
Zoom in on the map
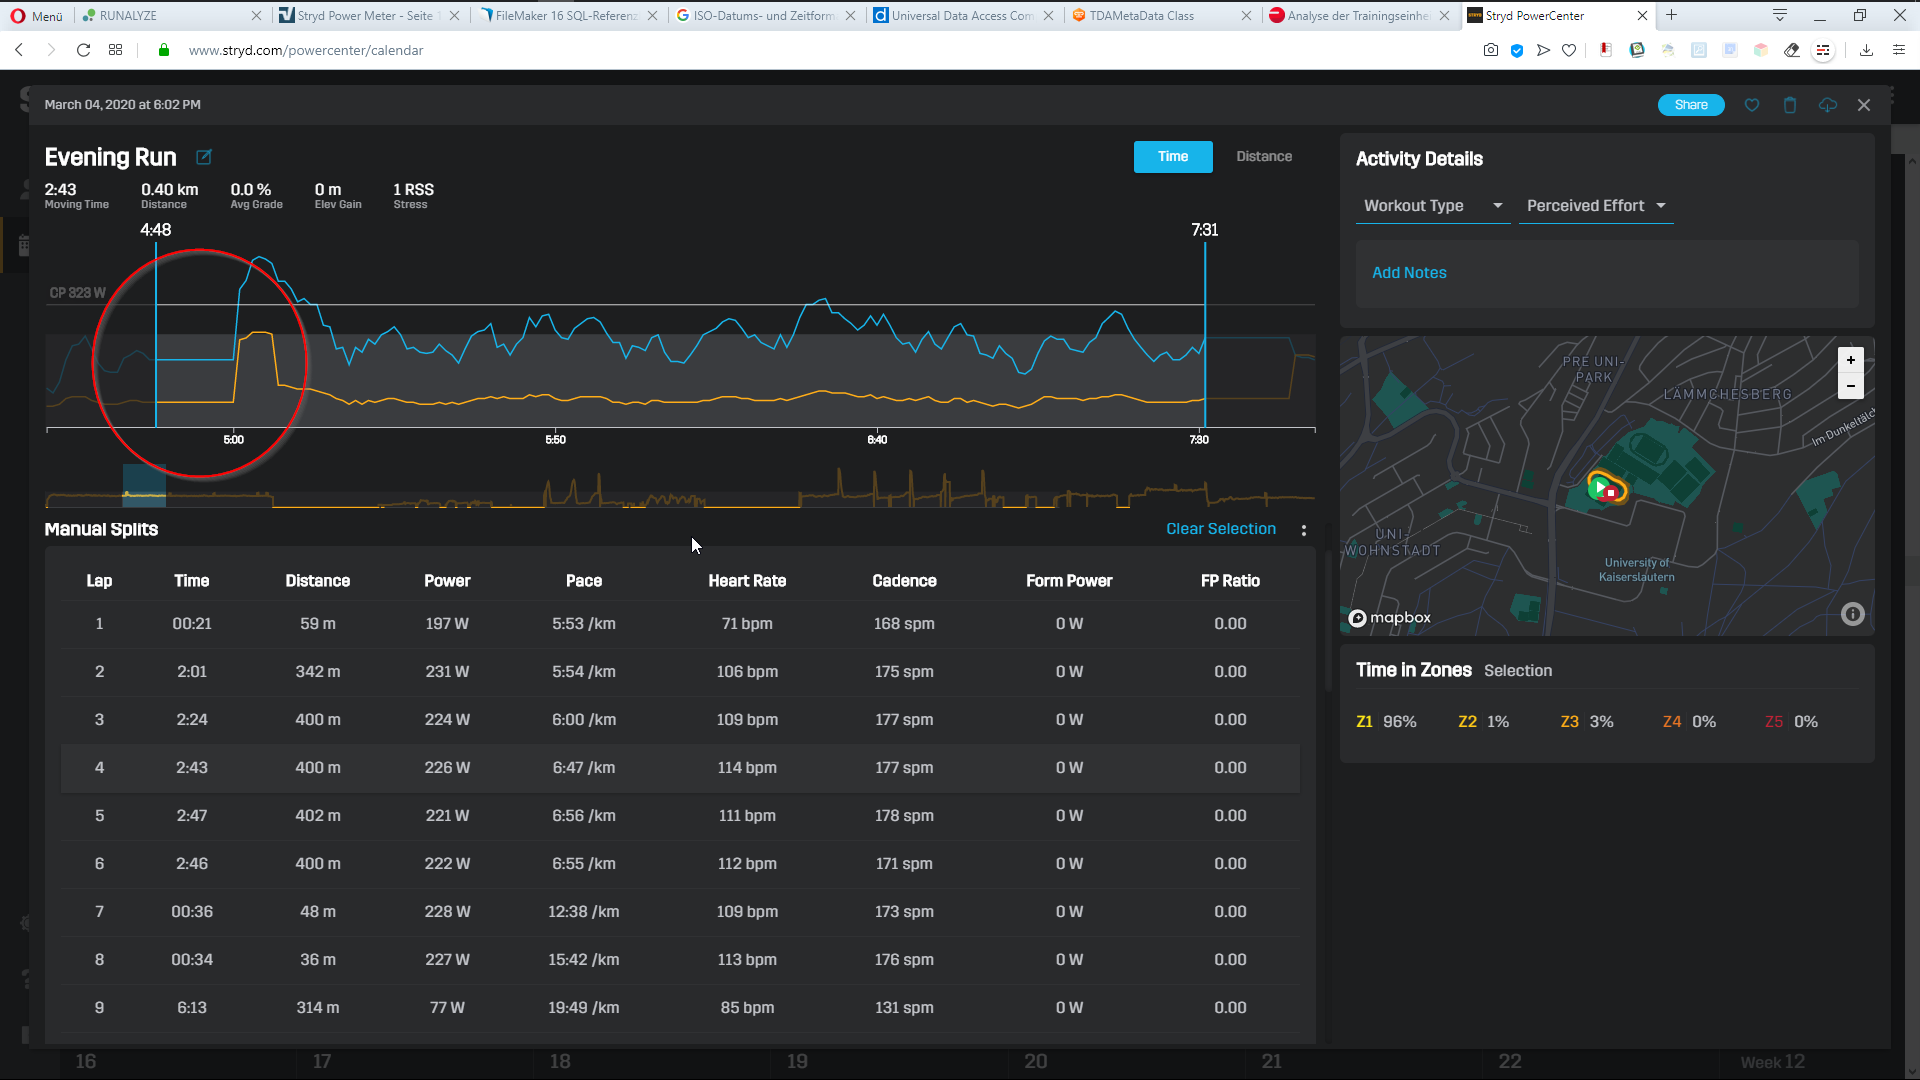pyautogui.click(x=1850, y=360)
